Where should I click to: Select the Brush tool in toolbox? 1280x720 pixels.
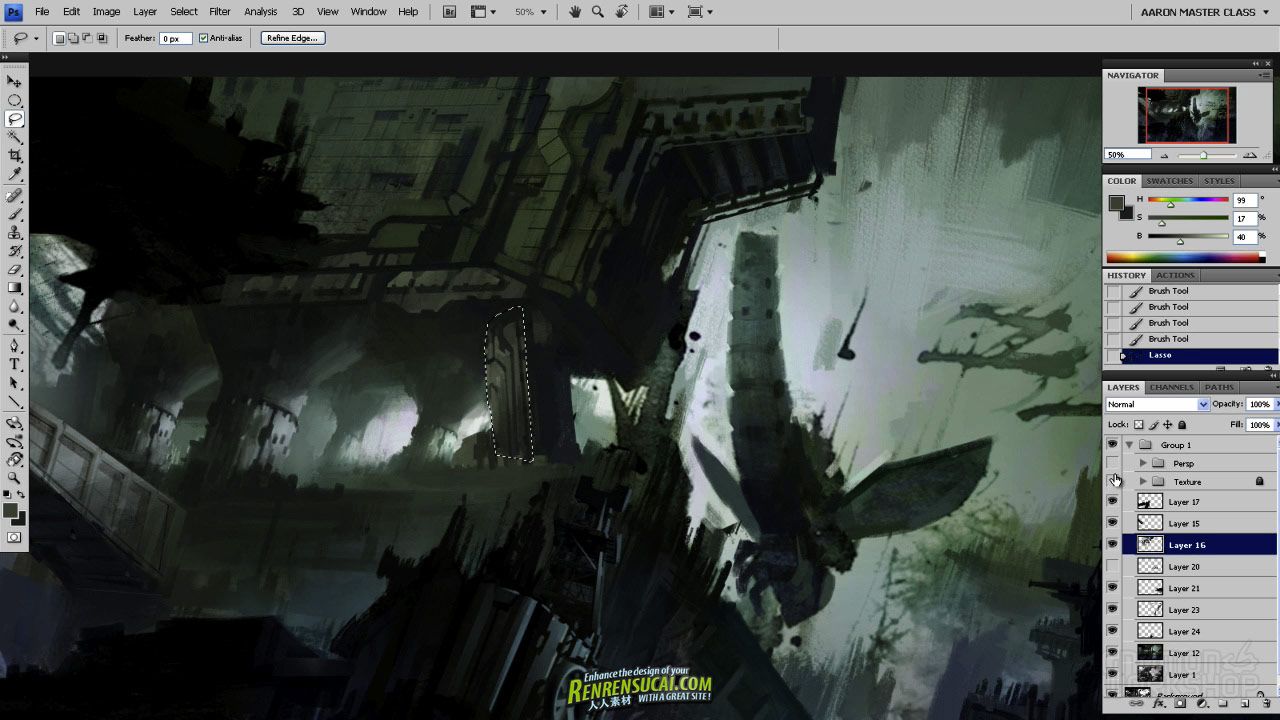14,214
